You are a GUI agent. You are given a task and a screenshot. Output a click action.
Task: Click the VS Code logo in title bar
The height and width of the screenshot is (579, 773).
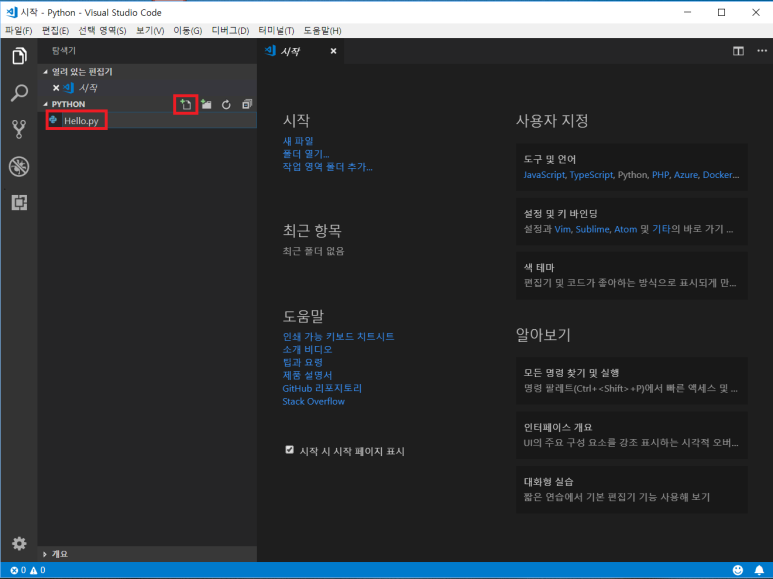(x=12, y=12)
